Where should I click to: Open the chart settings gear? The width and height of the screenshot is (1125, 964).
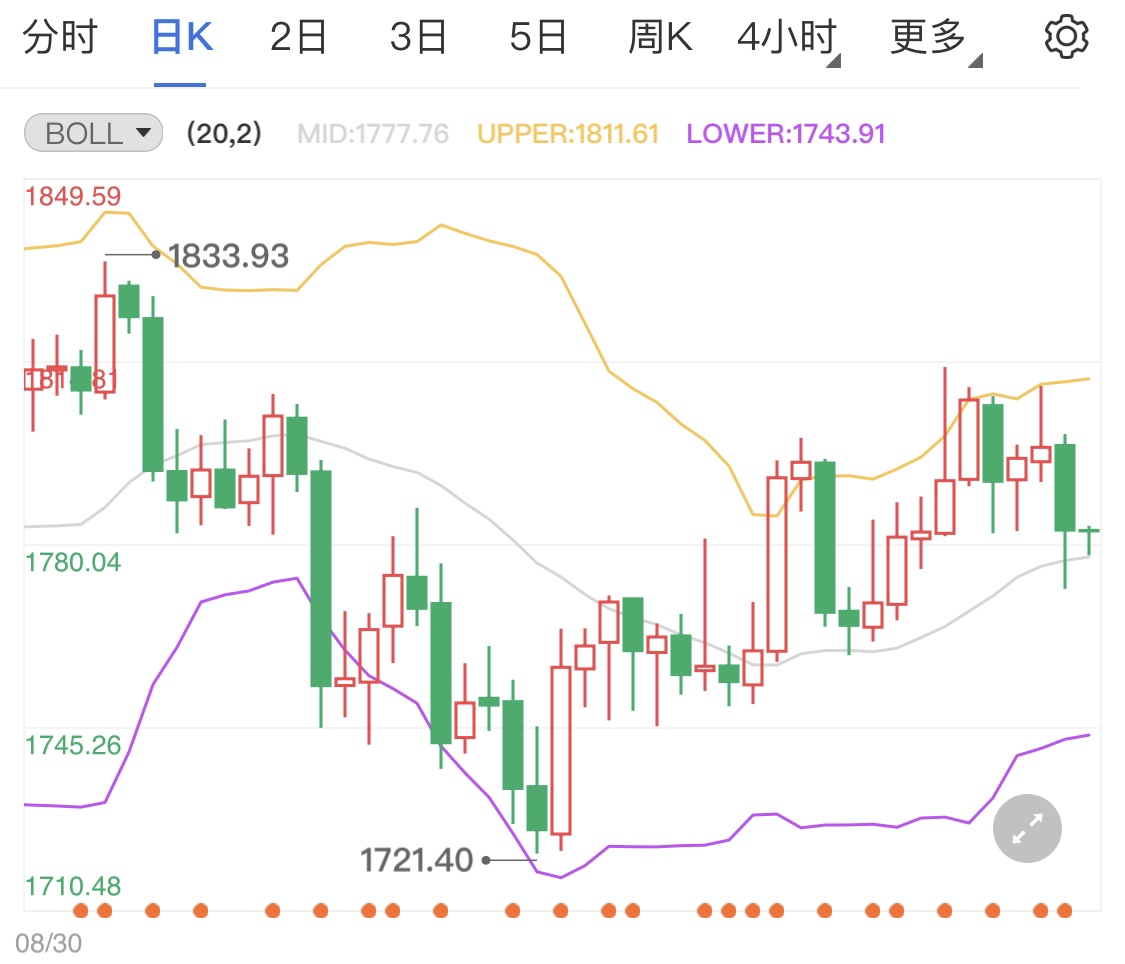pos(1065,38)
